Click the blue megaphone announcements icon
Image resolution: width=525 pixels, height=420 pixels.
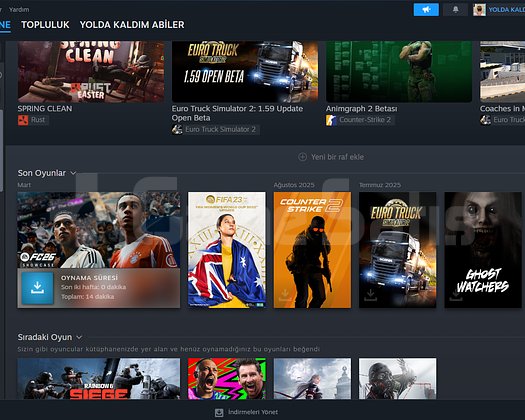tap(426, 9)
